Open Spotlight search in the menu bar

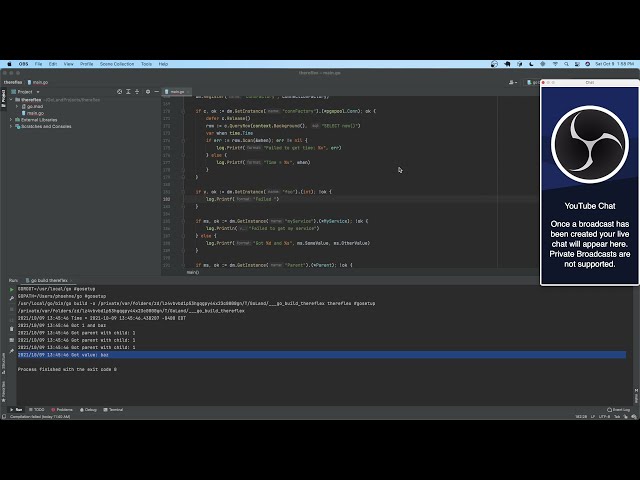(x=566, y=64)
